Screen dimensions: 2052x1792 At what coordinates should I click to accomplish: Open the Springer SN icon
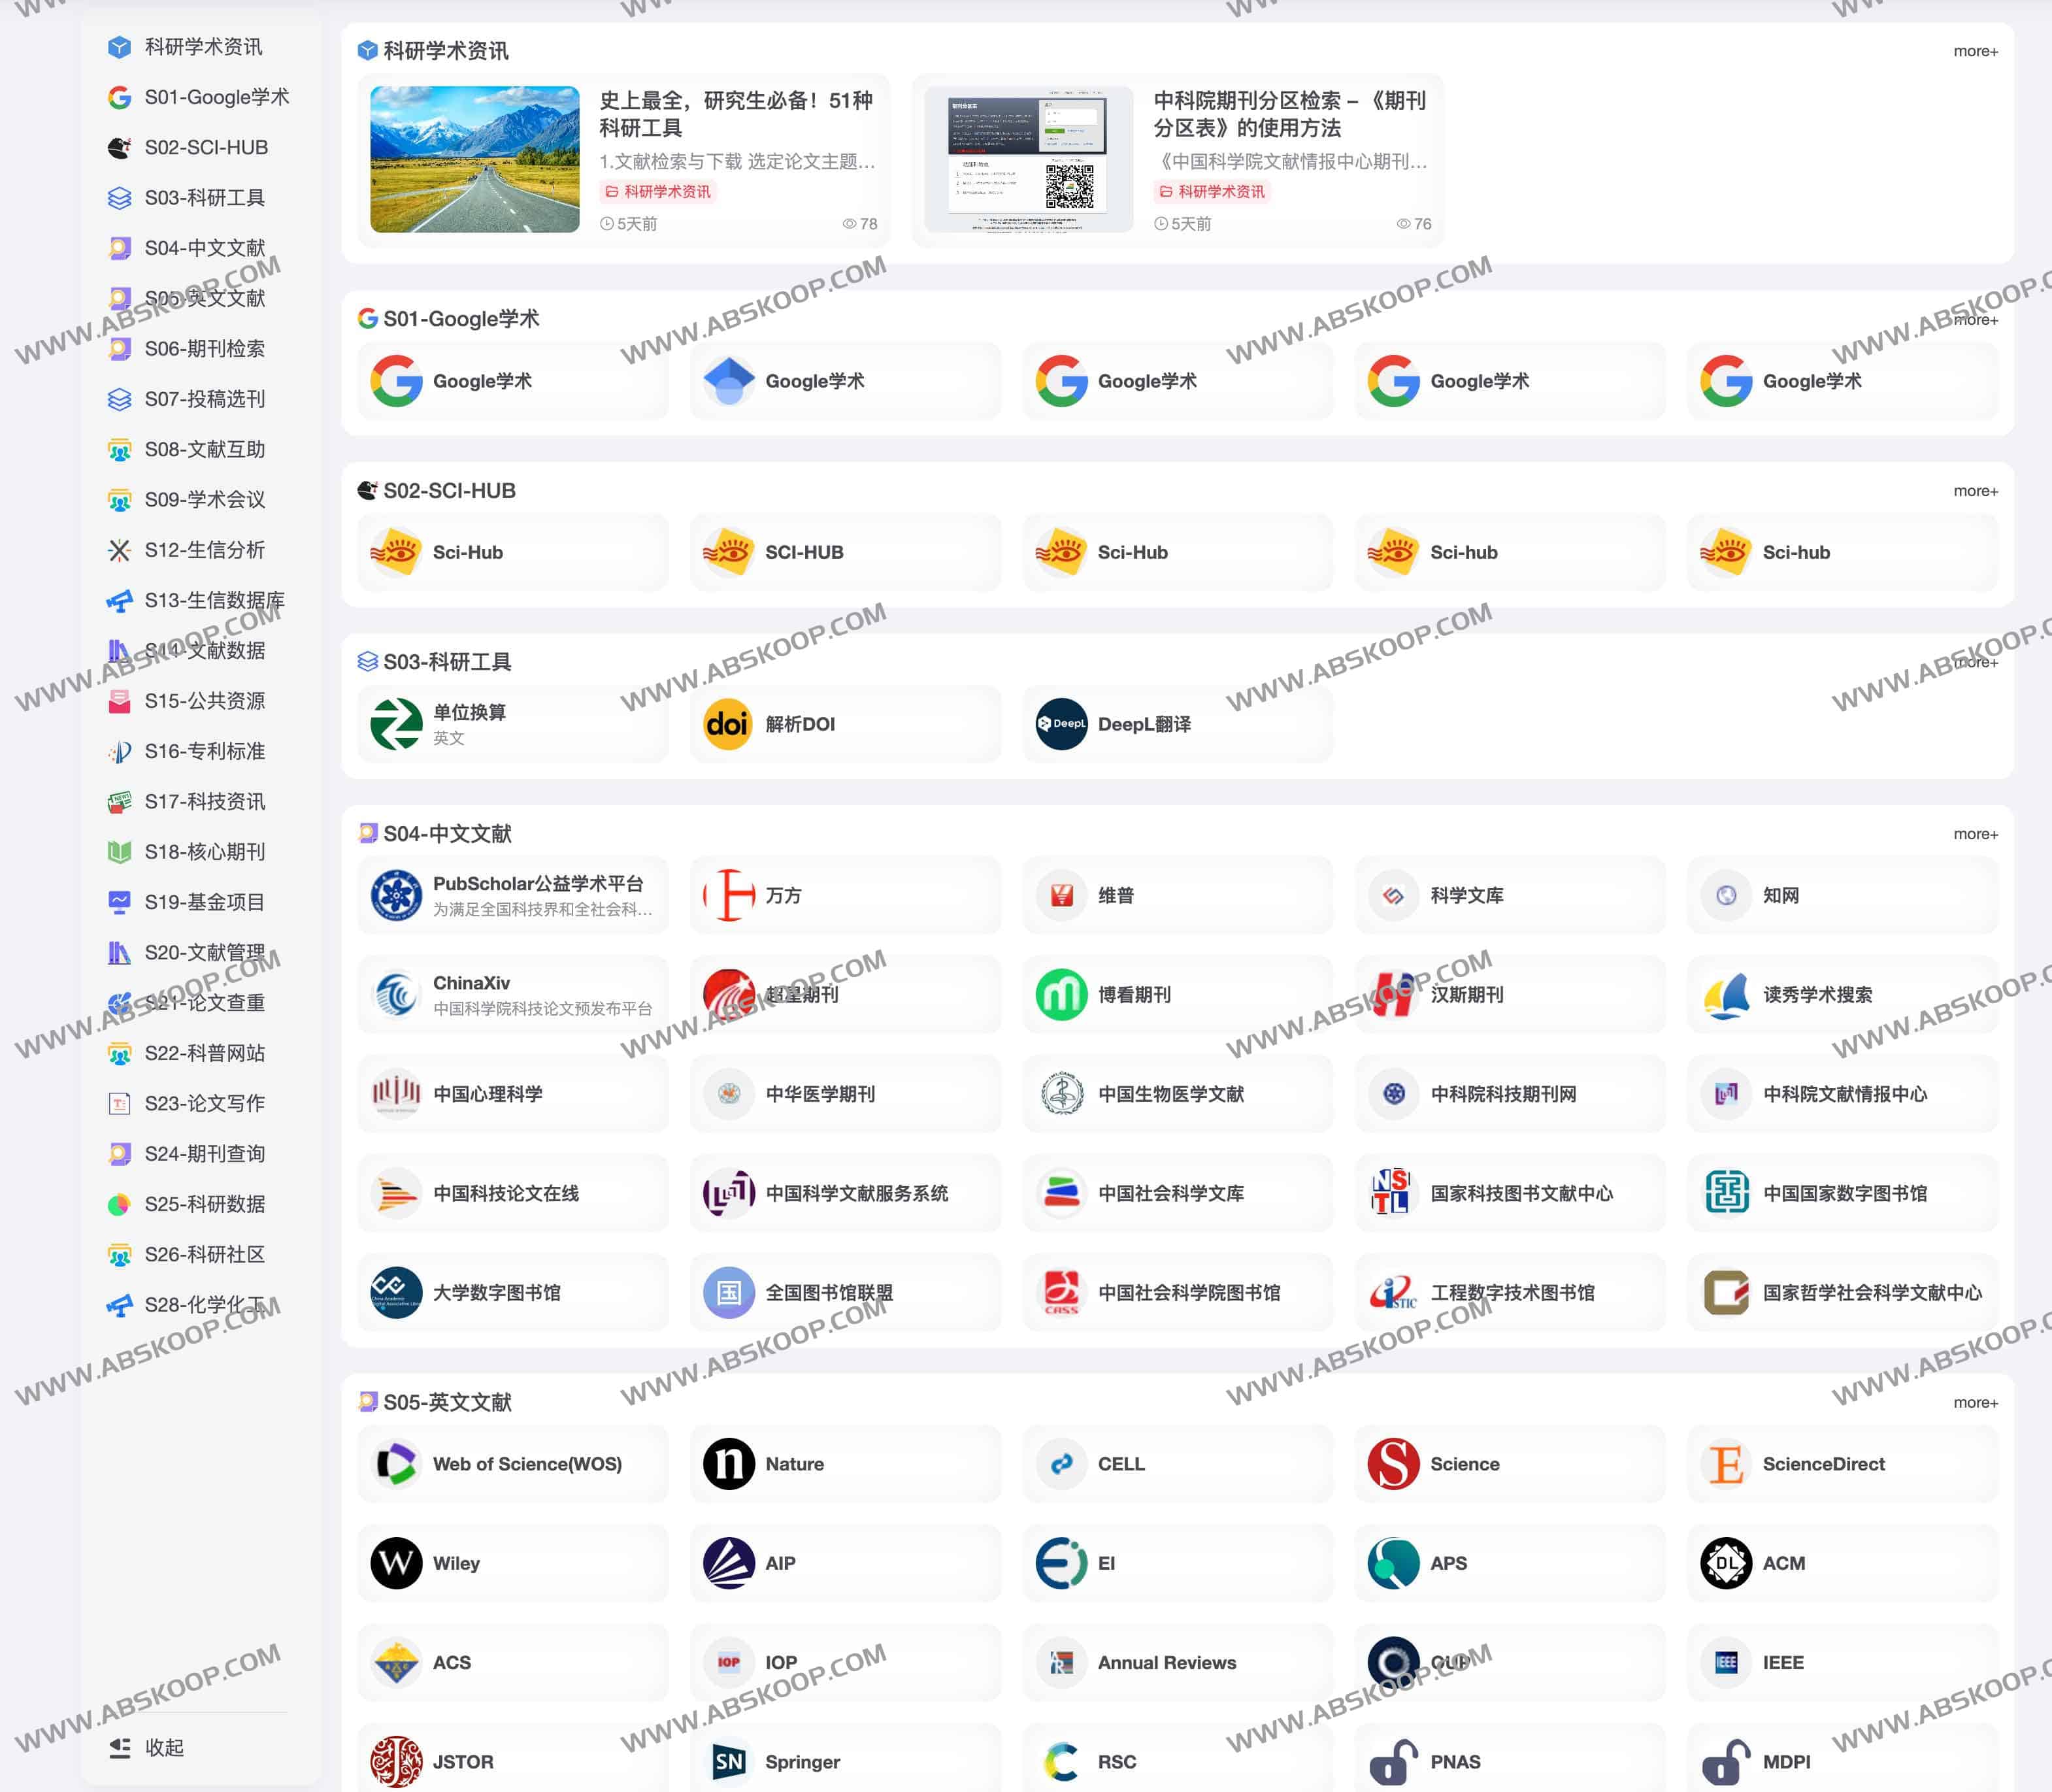pyautogui.click(x=728, y=1762)
